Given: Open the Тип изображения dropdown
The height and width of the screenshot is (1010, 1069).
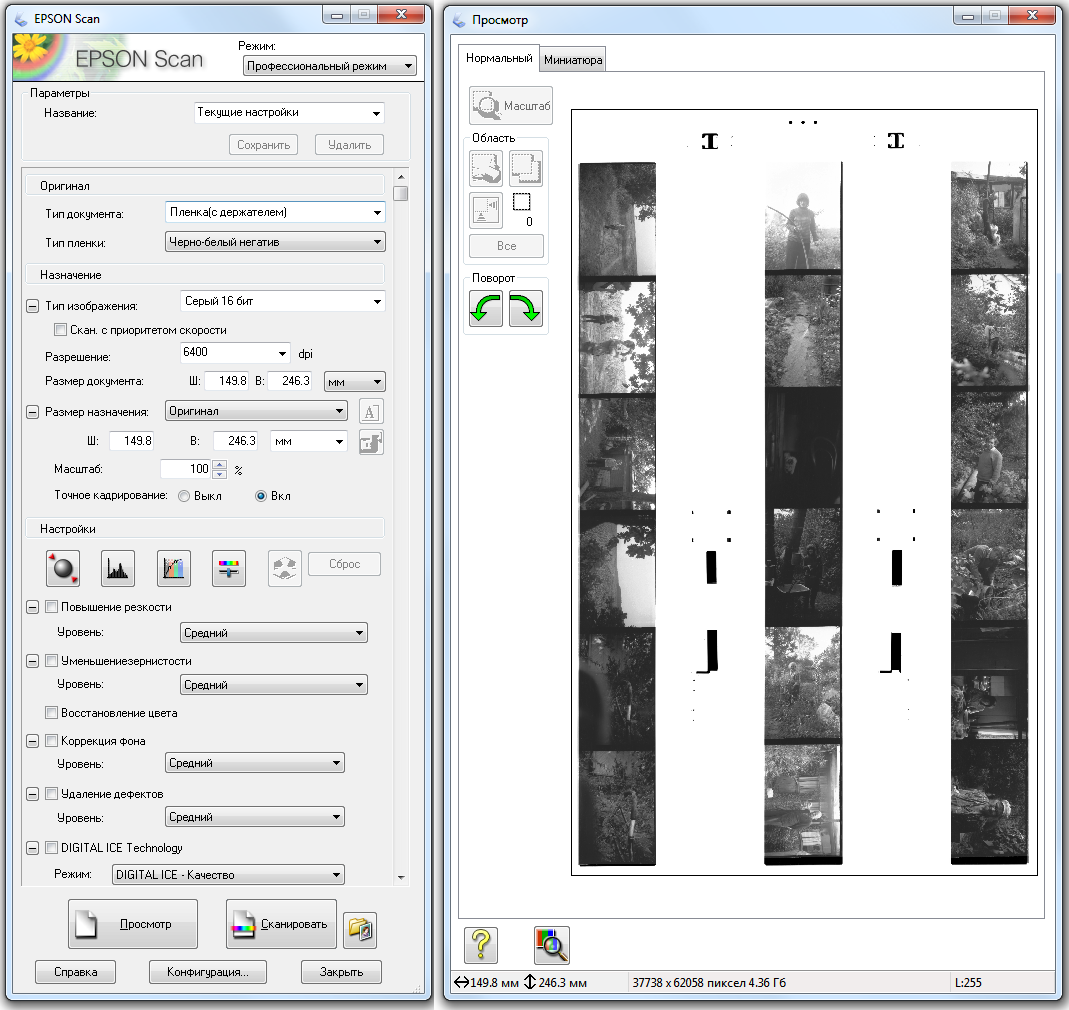Looking at the screenshot, I should (x=283, y=301).
